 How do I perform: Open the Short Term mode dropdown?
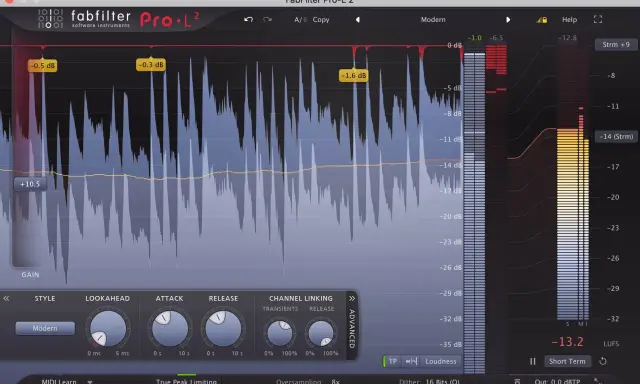[567, 361]
